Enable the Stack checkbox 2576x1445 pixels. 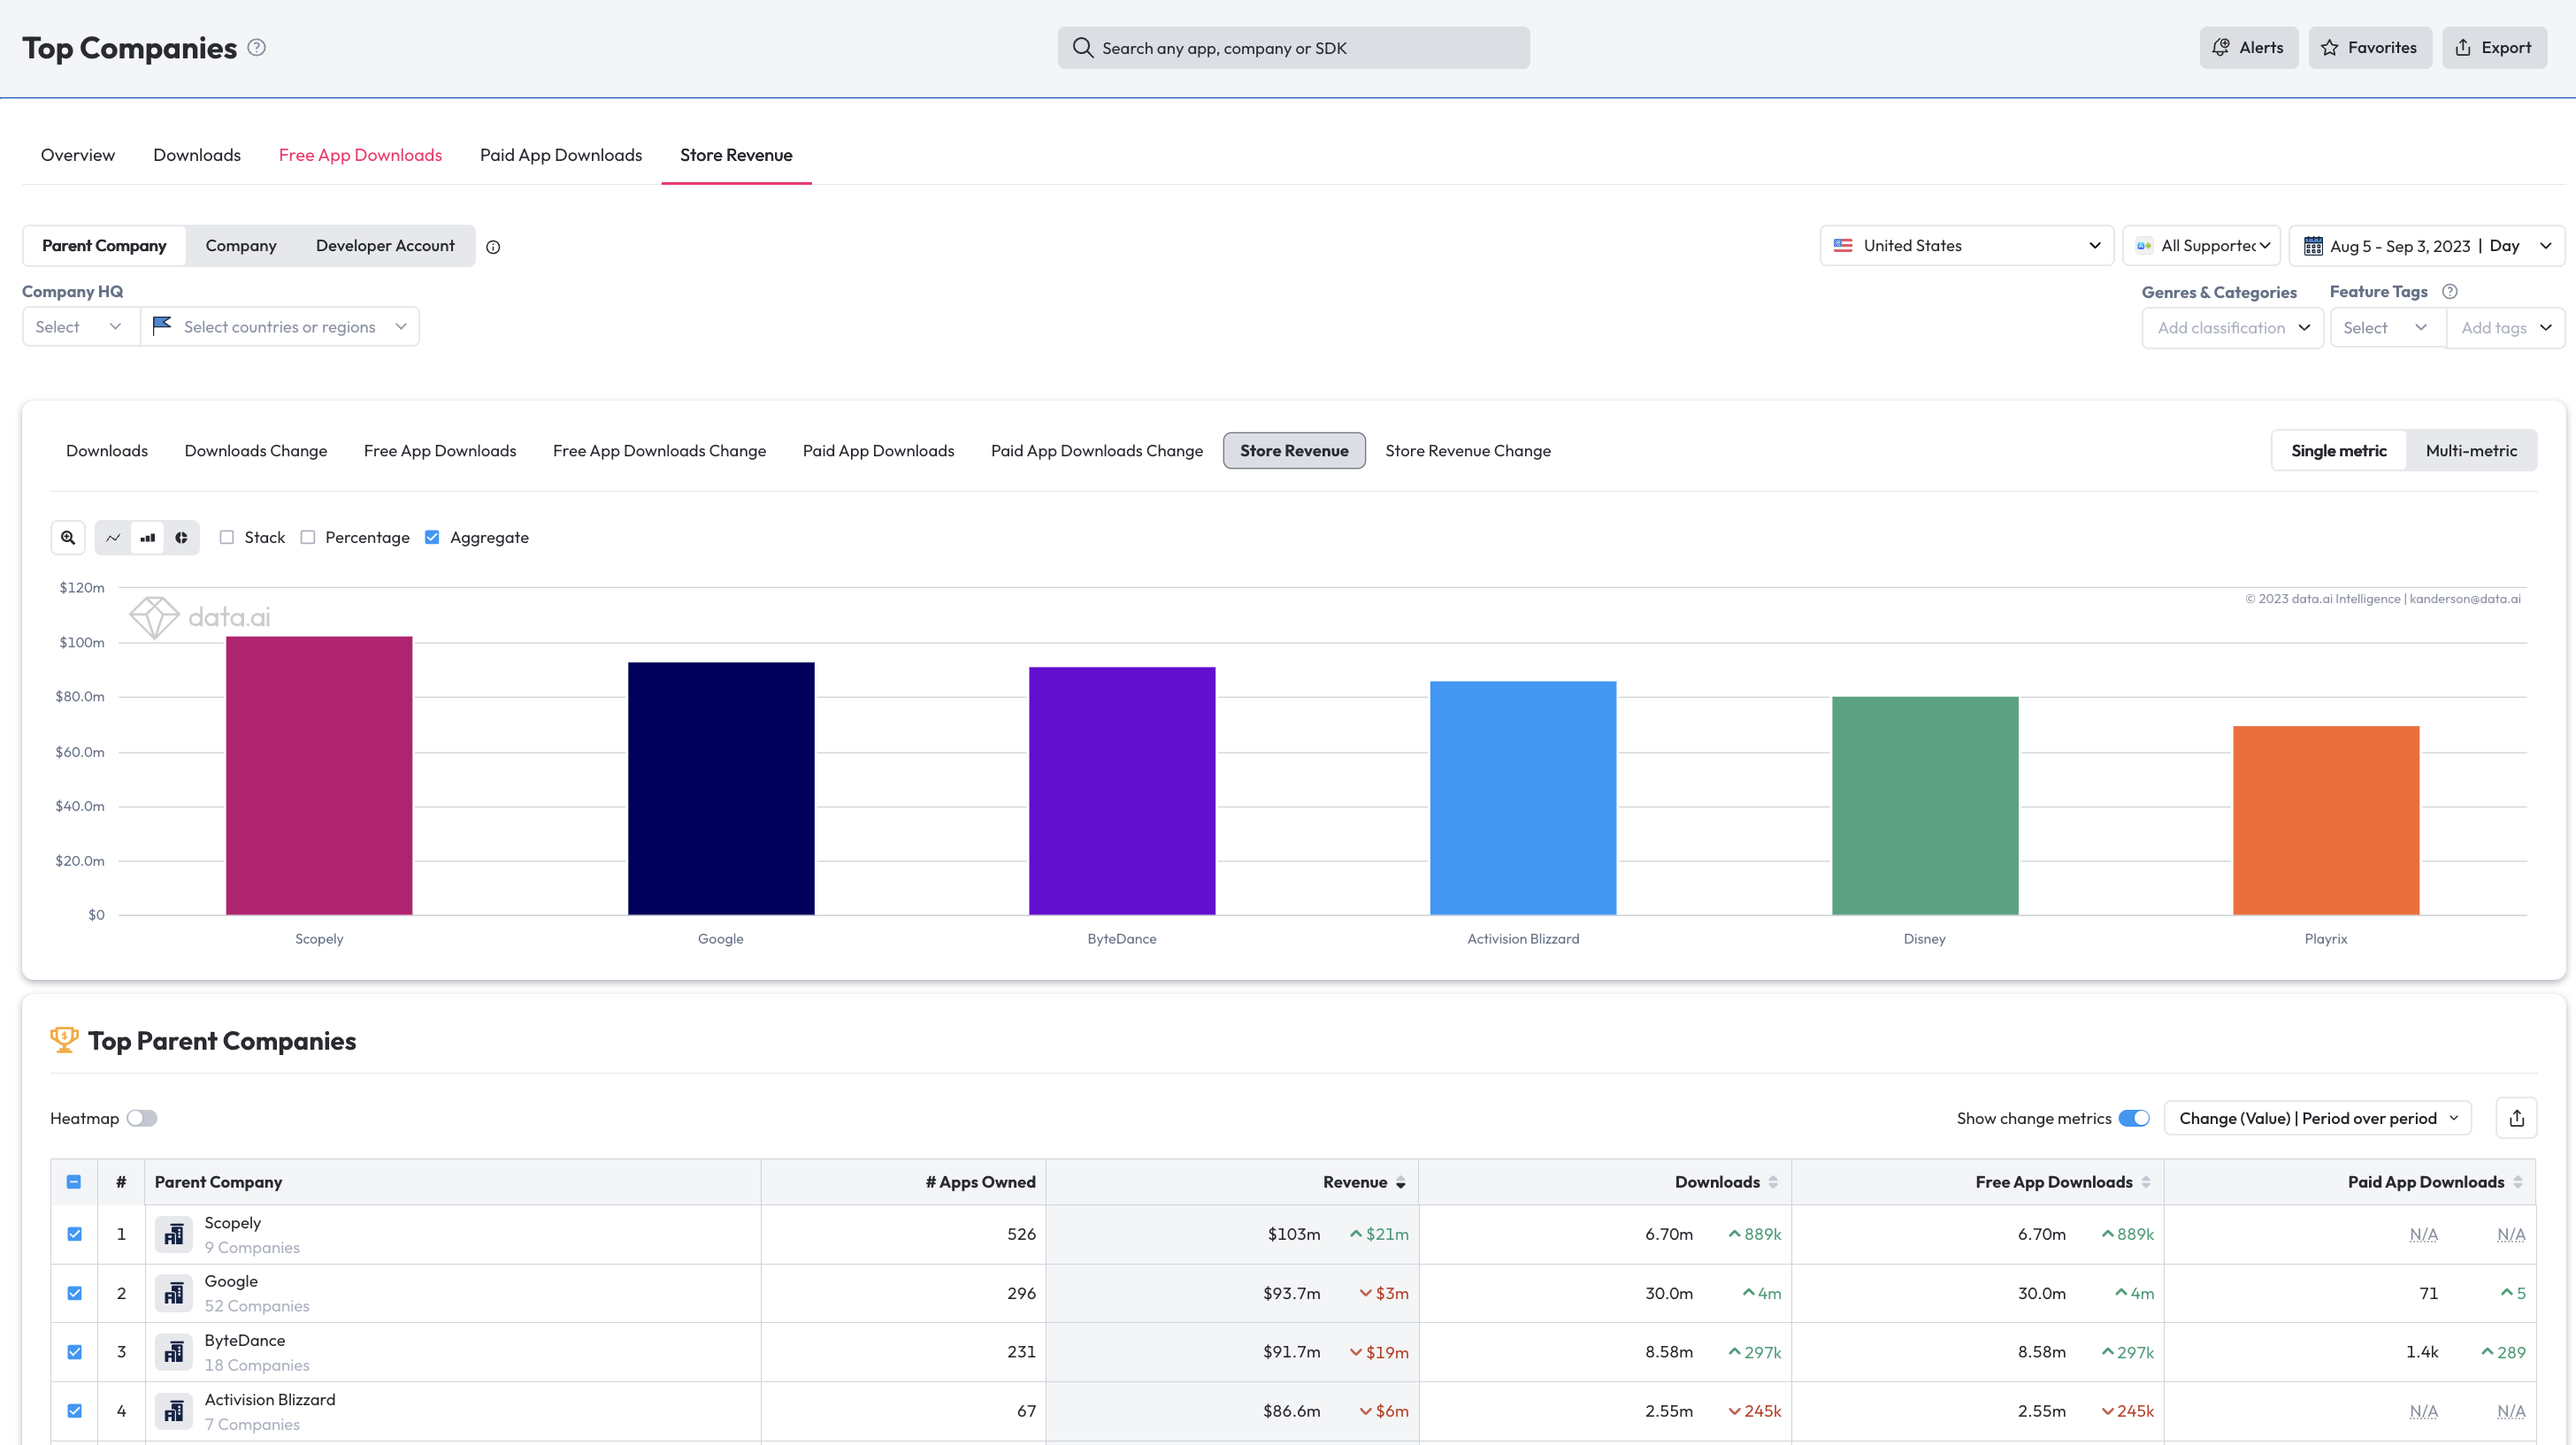[x=227, y=537]
